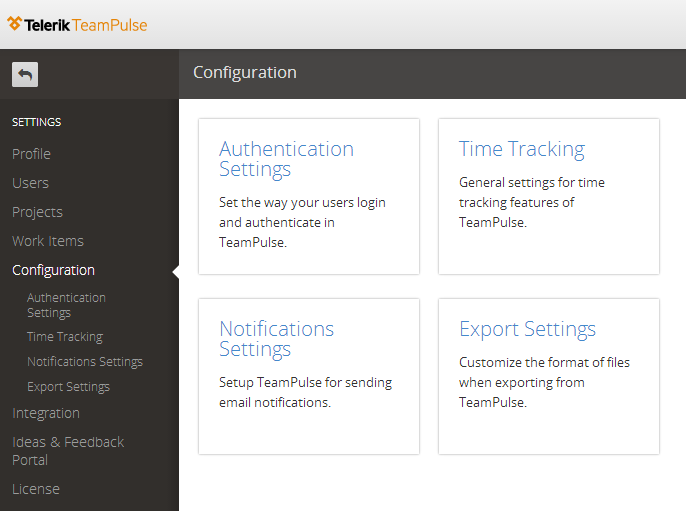Open the Notifications Settings card title

pyautogui.click(x=276, y=339)
